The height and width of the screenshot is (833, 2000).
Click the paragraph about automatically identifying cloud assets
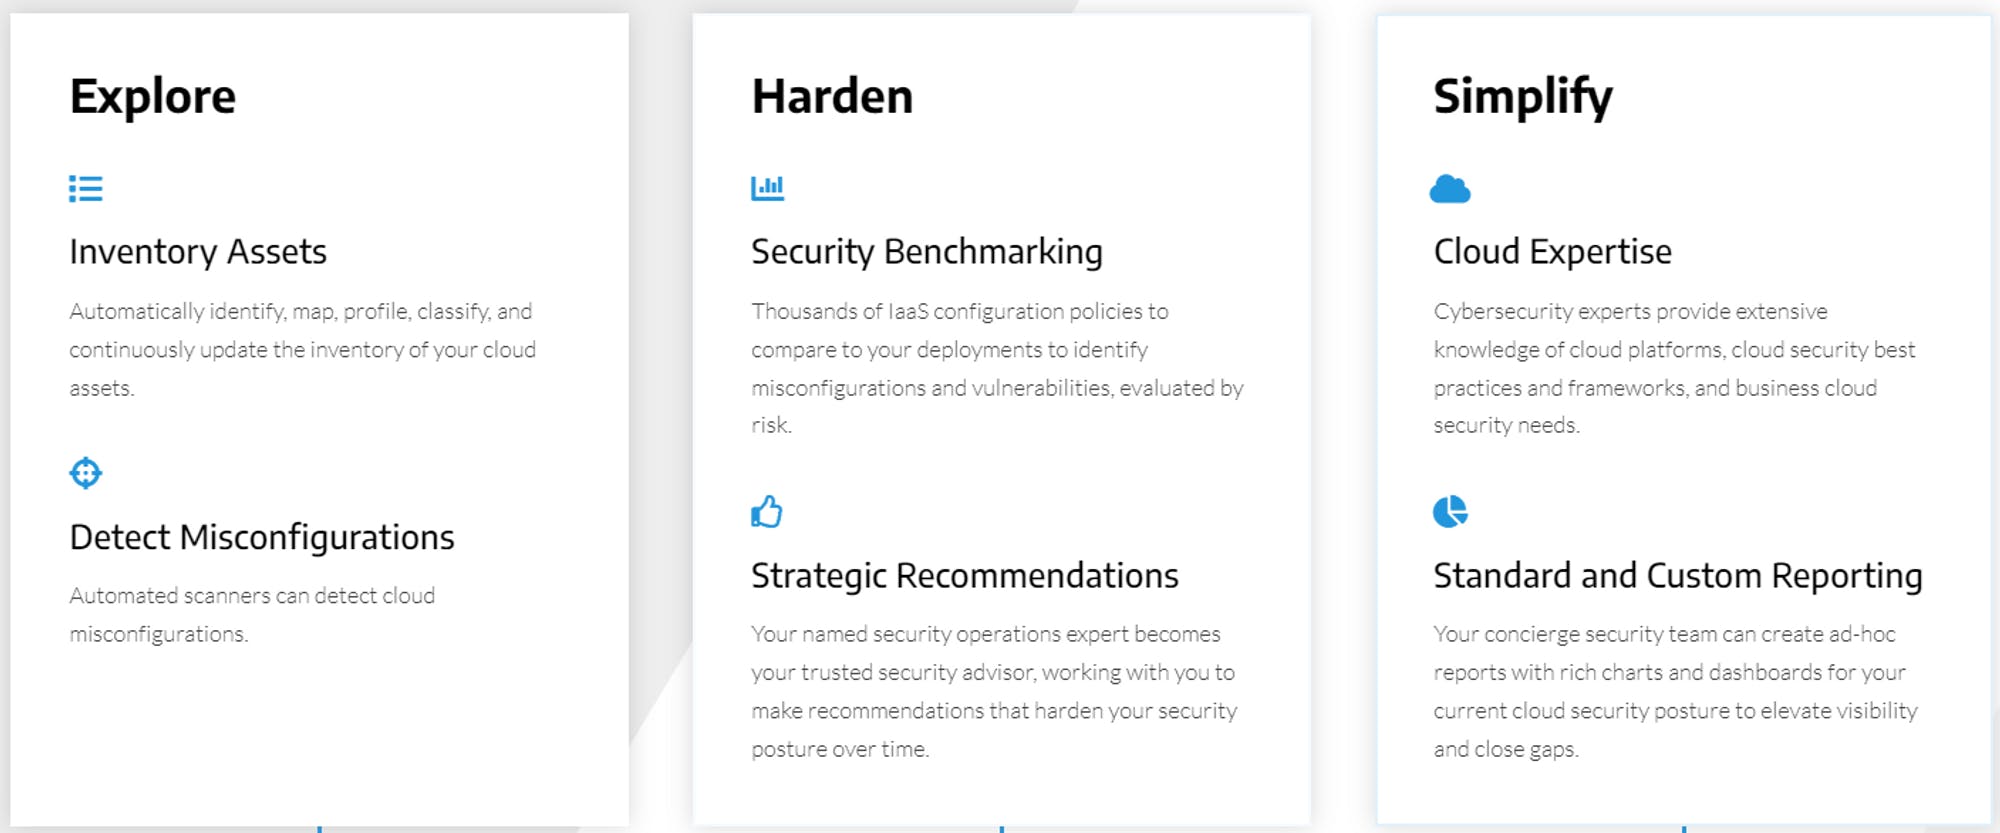(302, 349)
